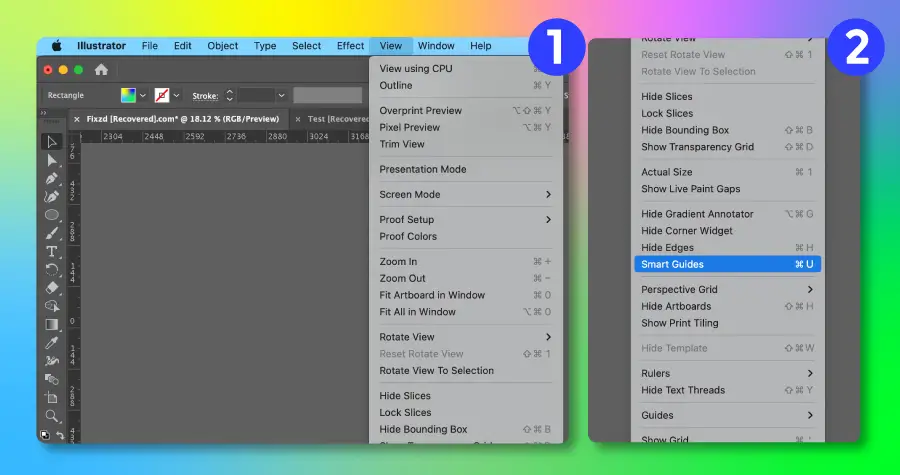The image size is (900, 475).
Task: Select the Direct Selection tool
Action: point(52,160)
